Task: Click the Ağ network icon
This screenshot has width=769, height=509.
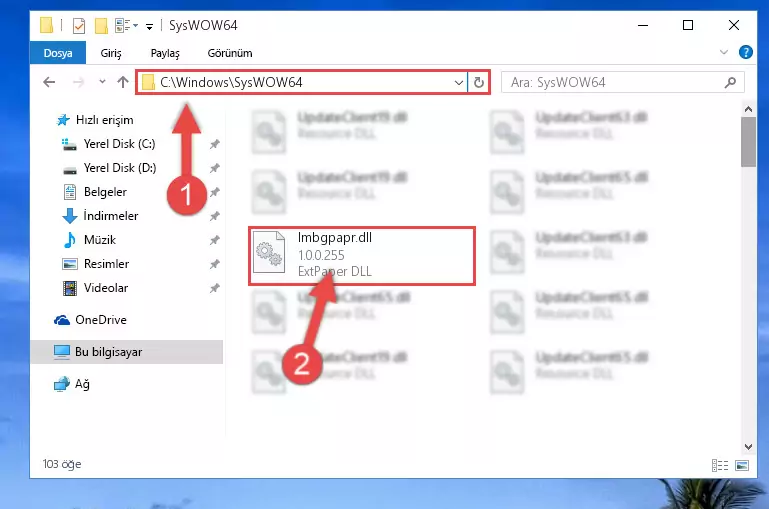Action: (x=62, y=384)
